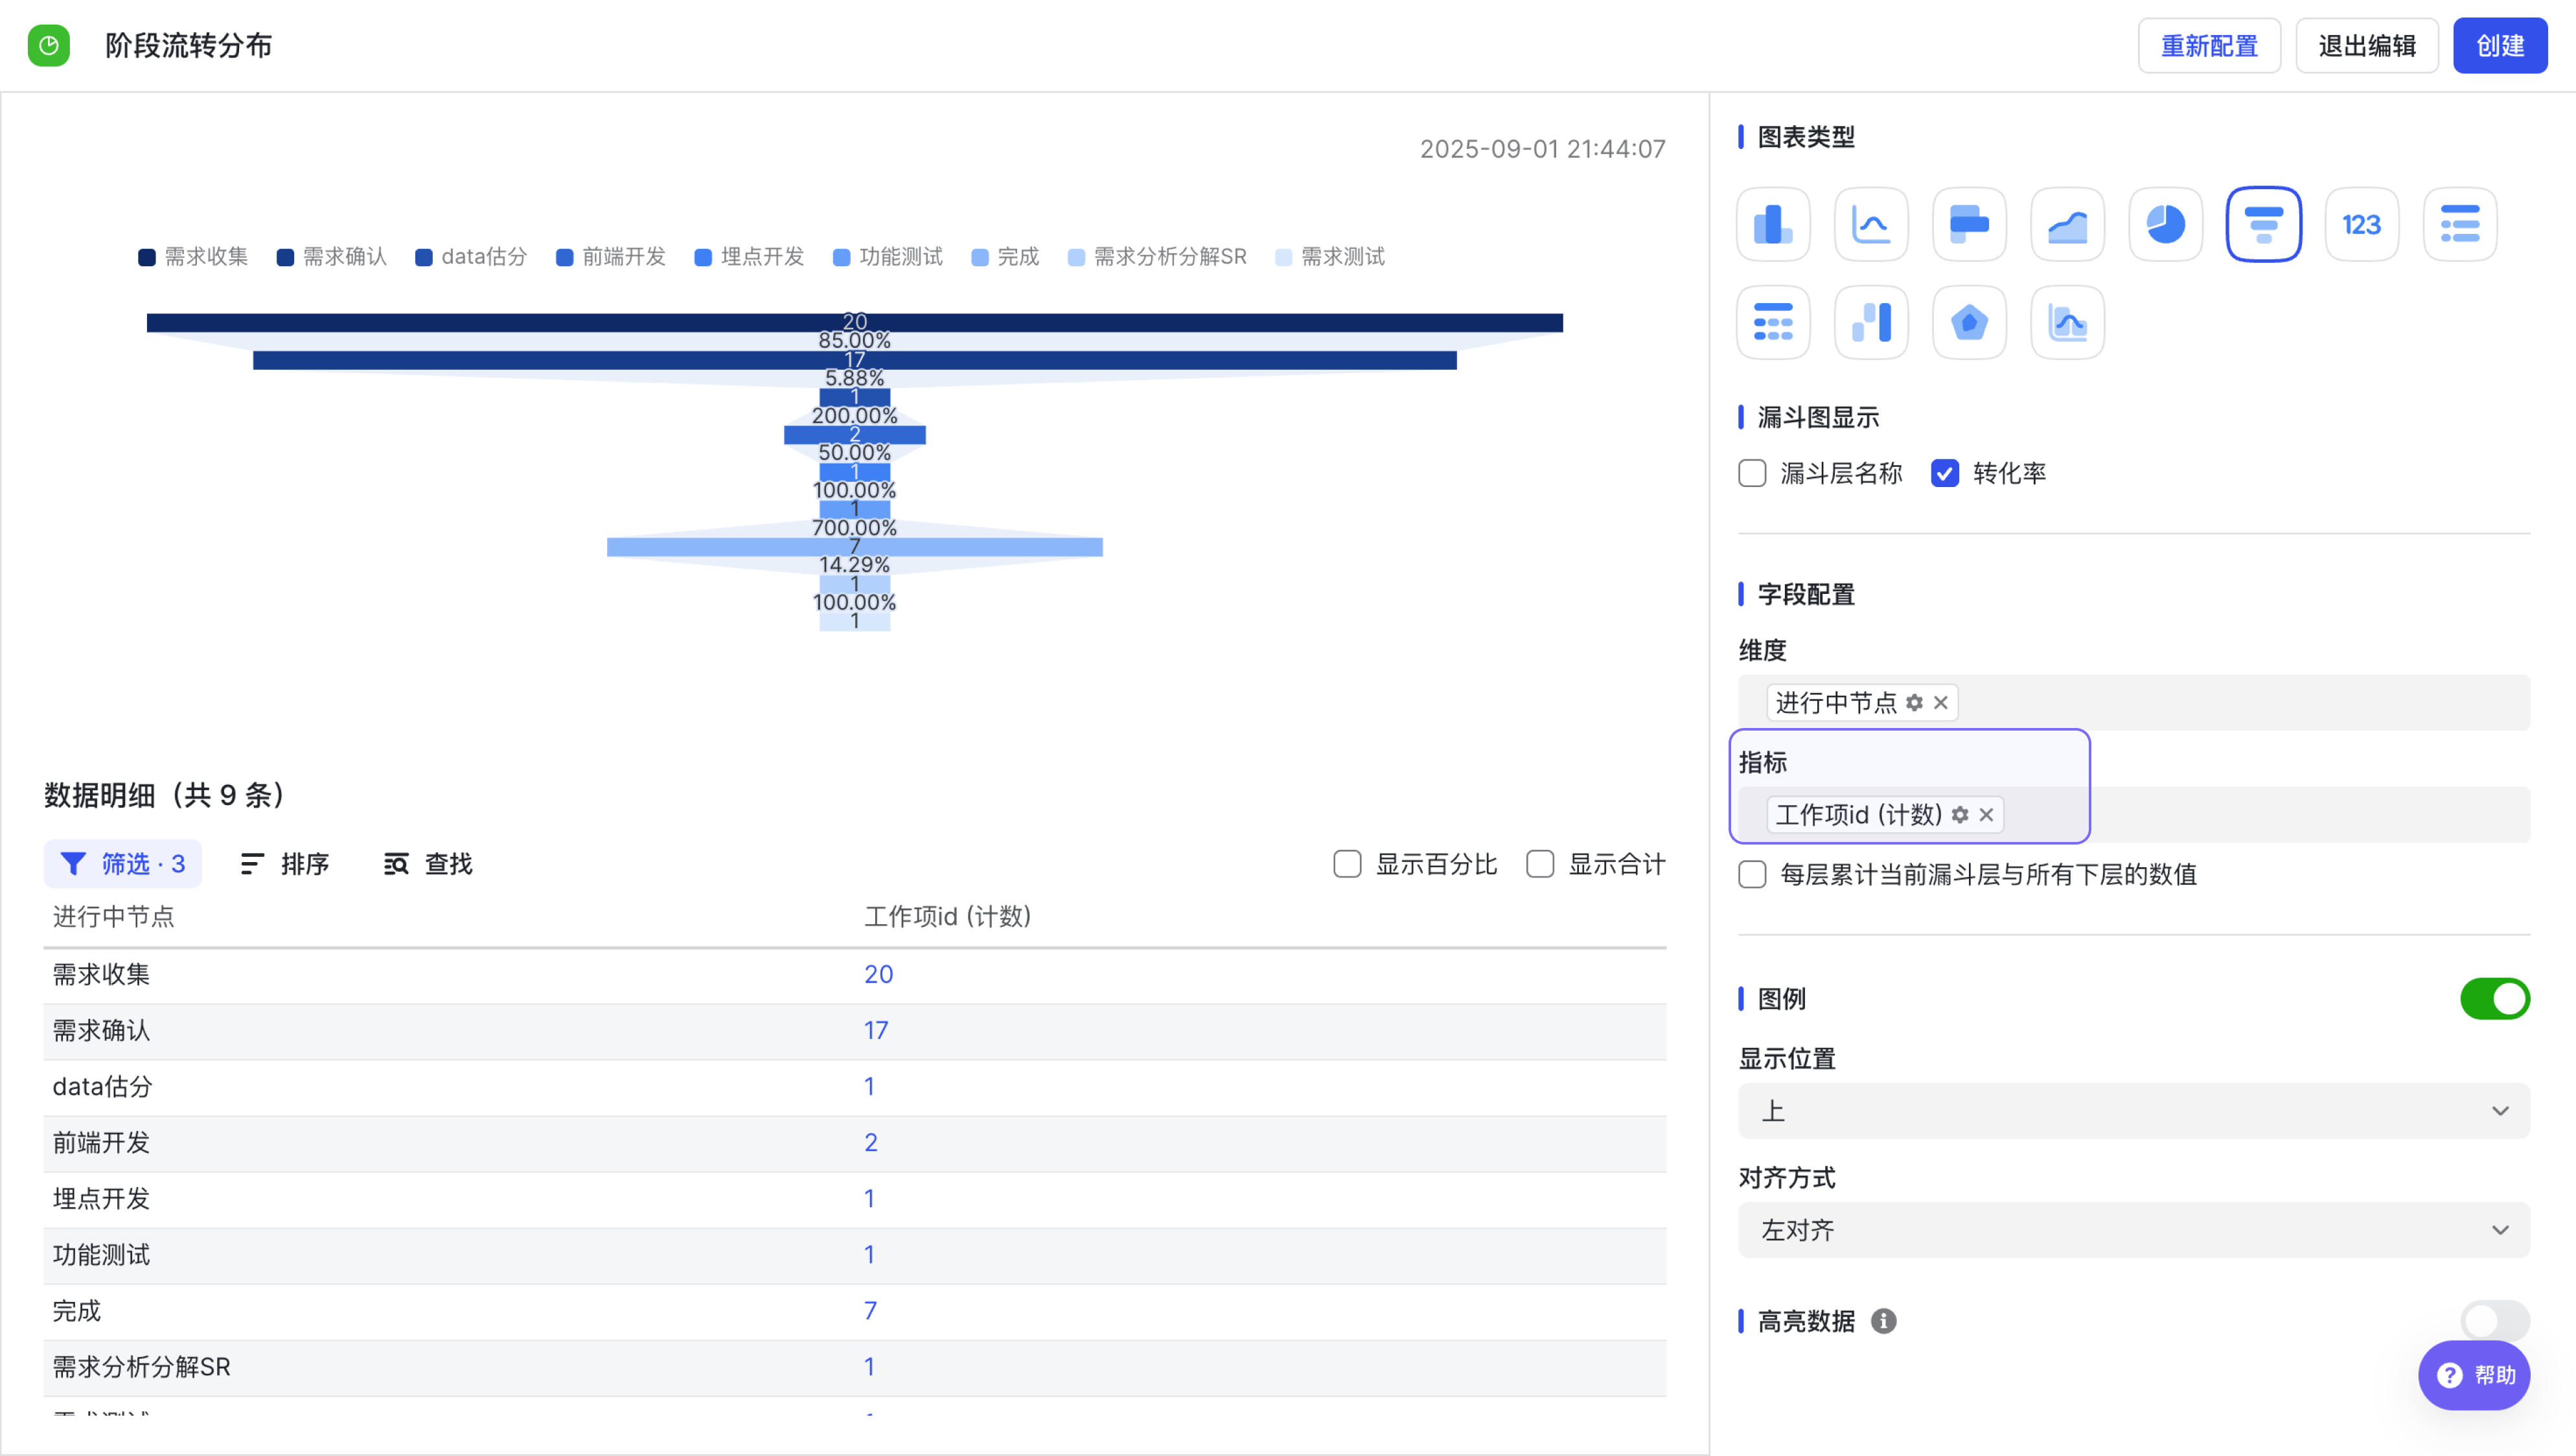
Task: Click count 1 in the 需求分析分解SR row
Action: click(870, 1366)
